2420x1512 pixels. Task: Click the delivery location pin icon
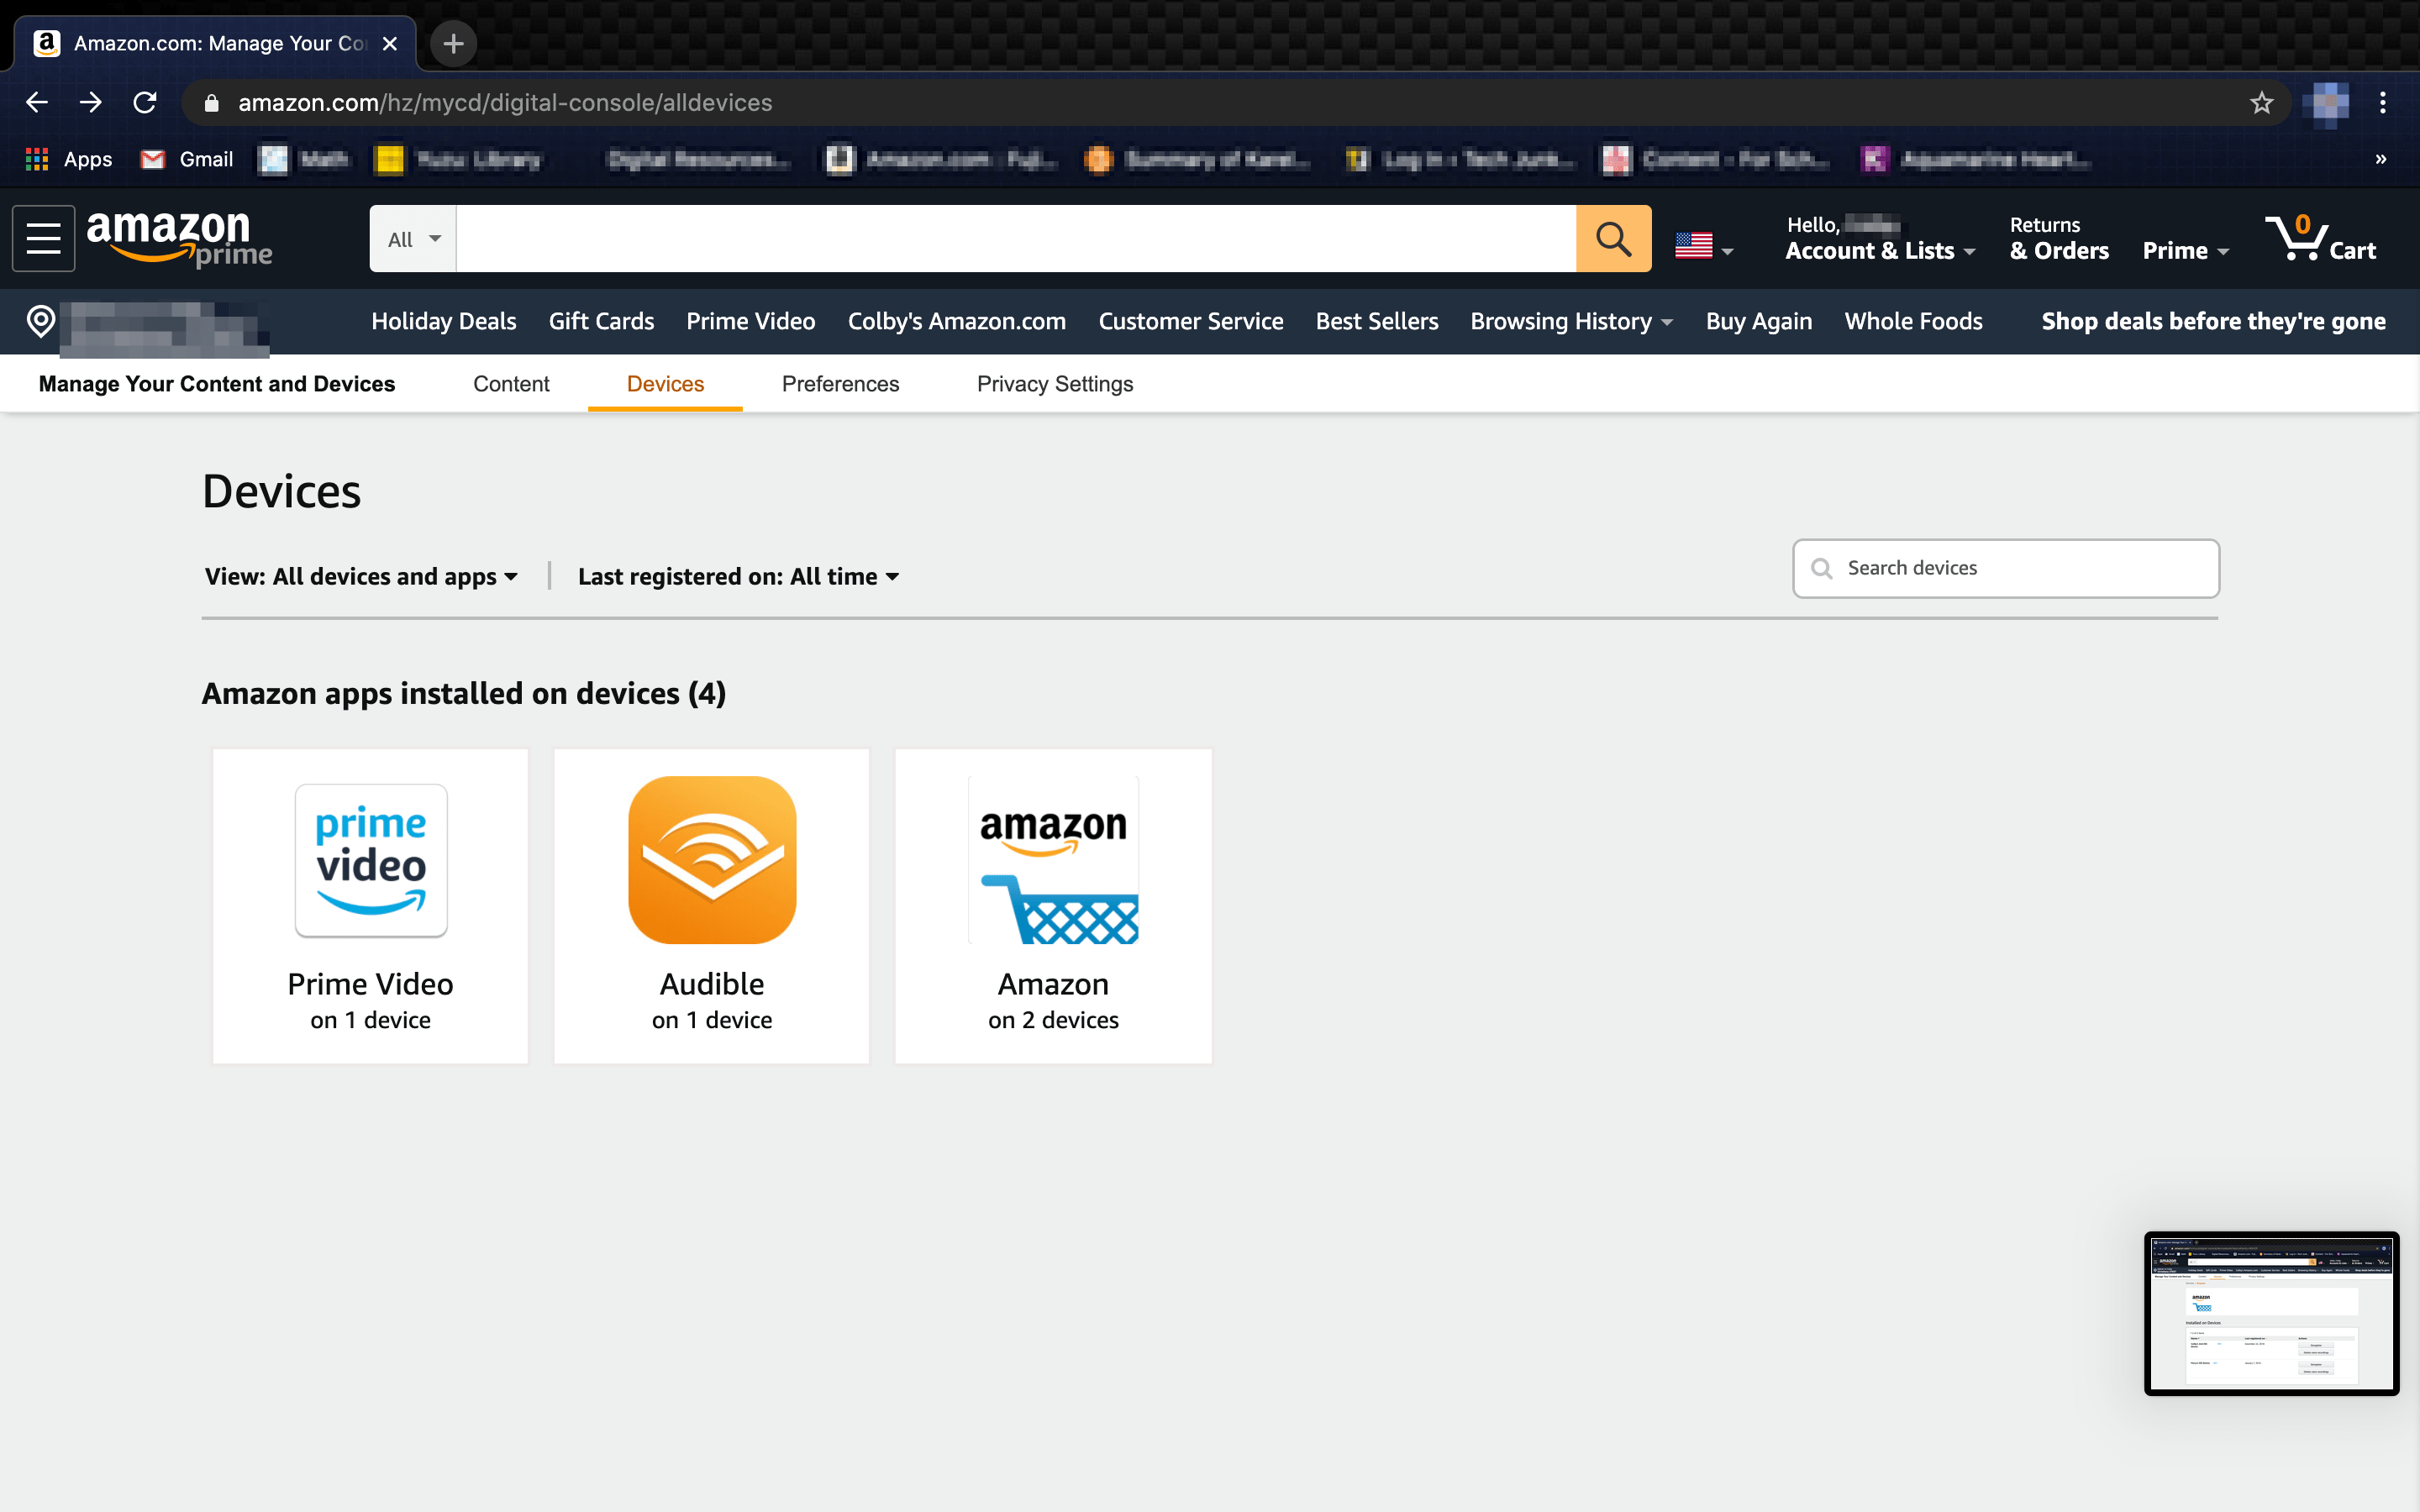[x=41, y=321]
